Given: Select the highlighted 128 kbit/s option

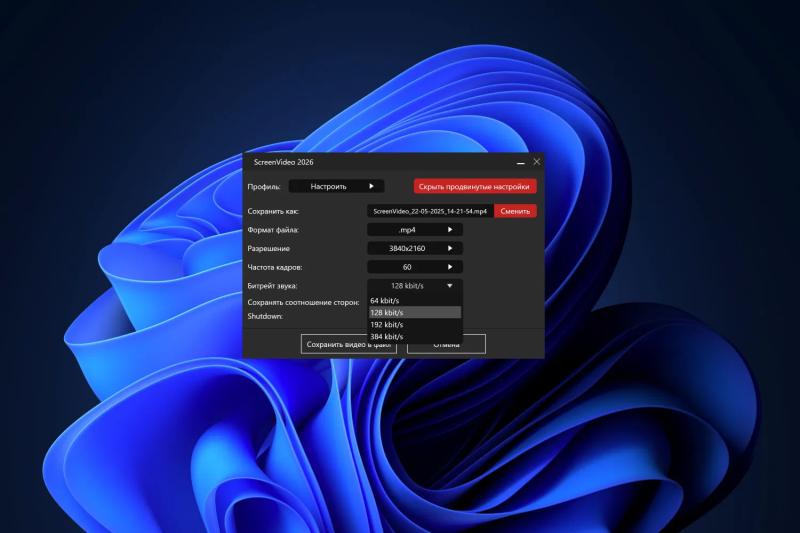Looking at the screenshot, I should (415, 312).
